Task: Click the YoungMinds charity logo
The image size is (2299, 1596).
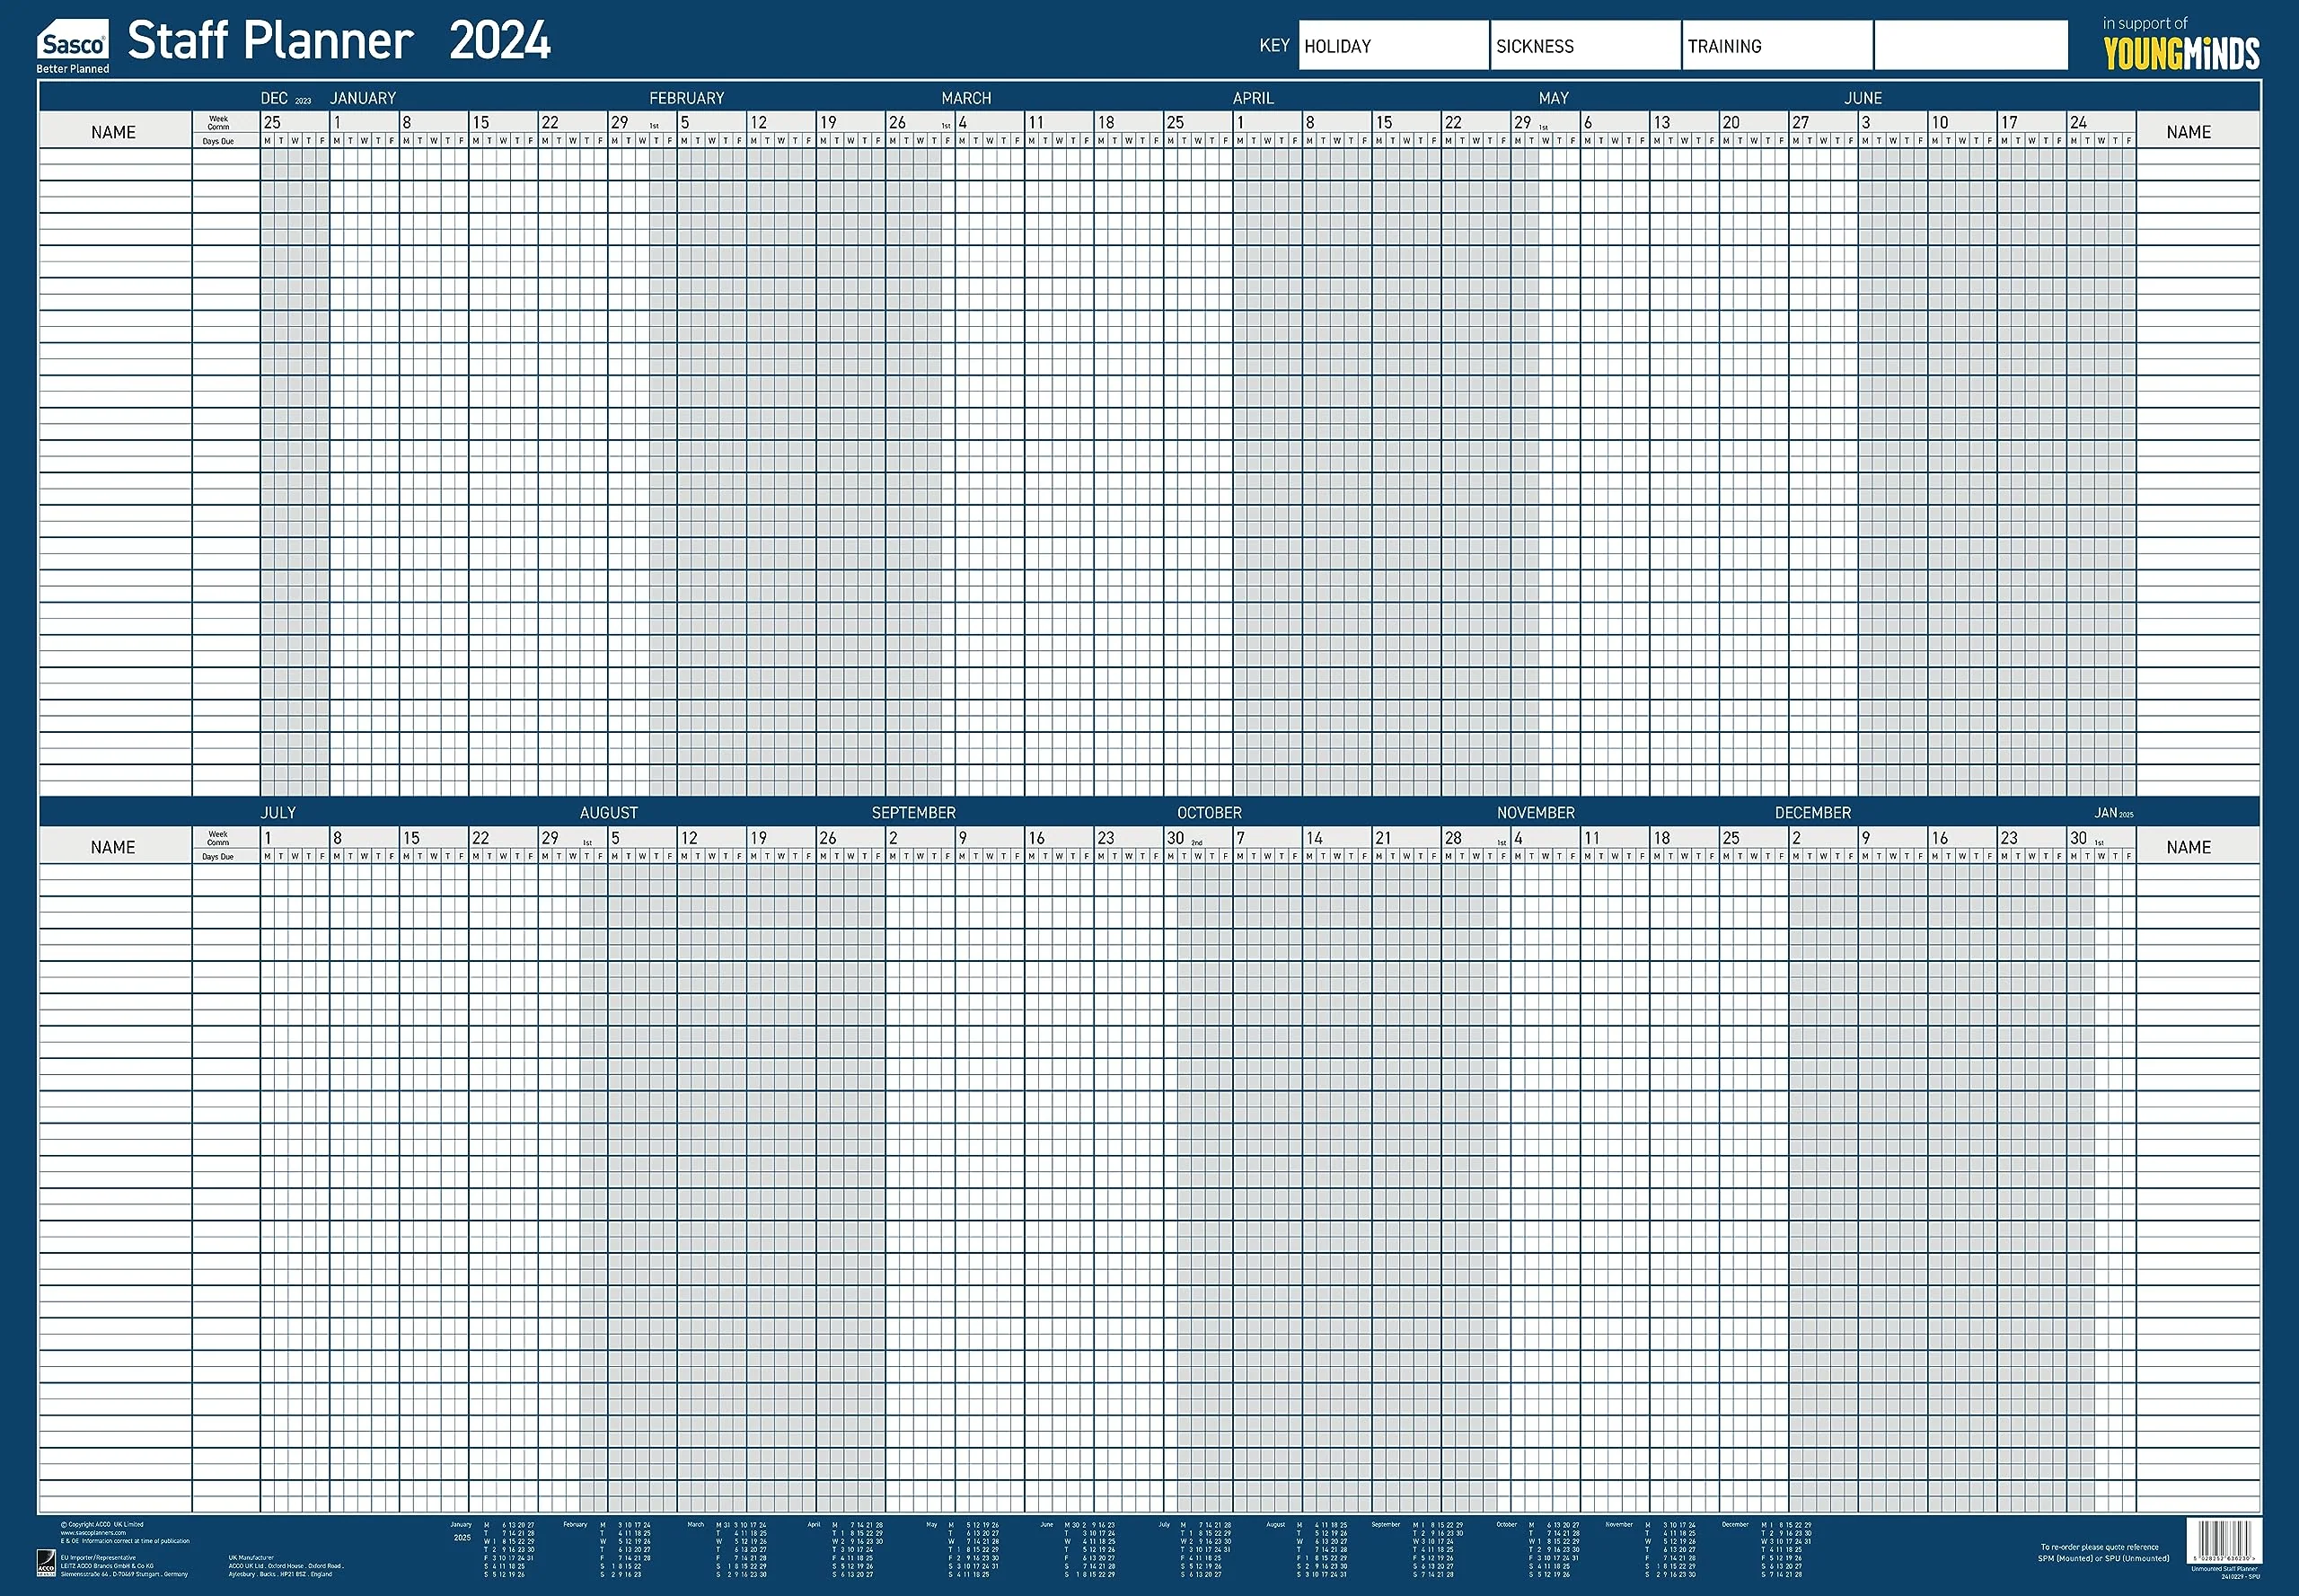Action: 2181,53
